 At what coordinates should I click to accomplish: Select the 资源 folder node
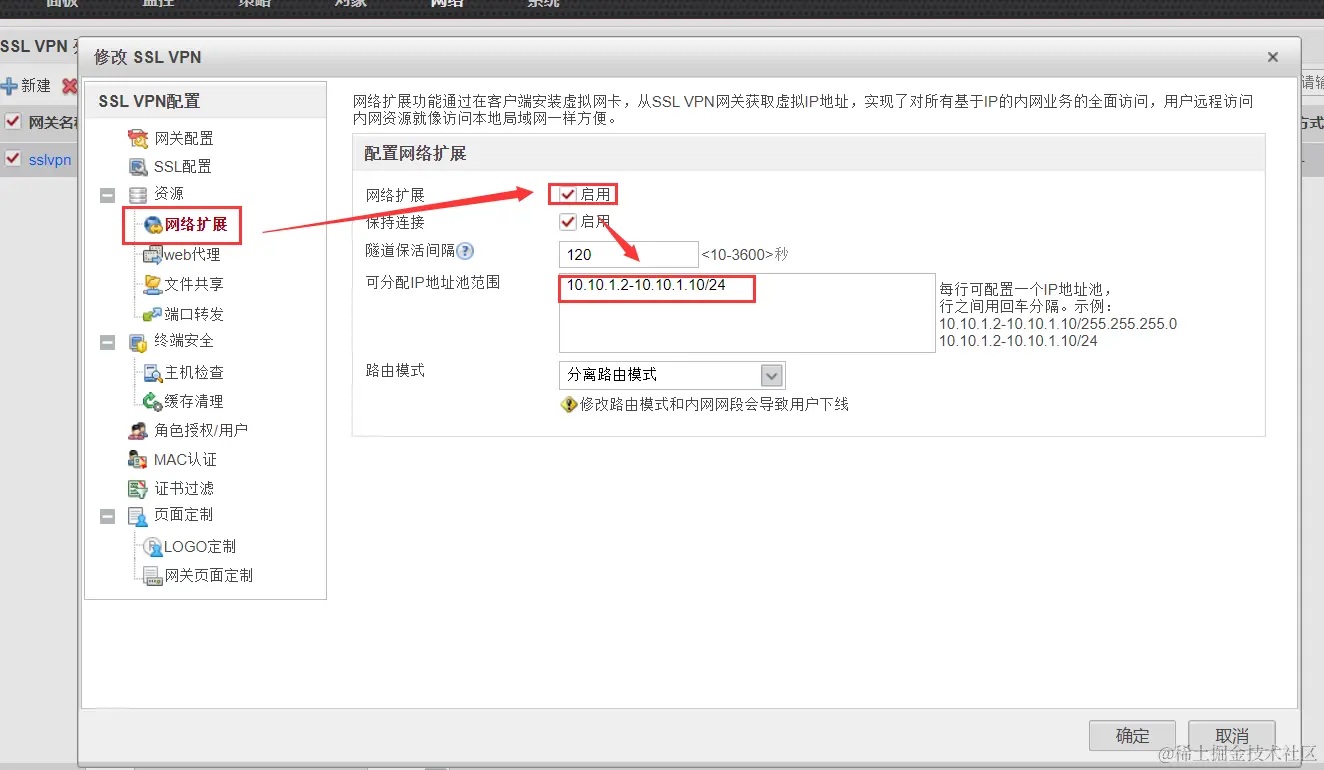[156, 193]
